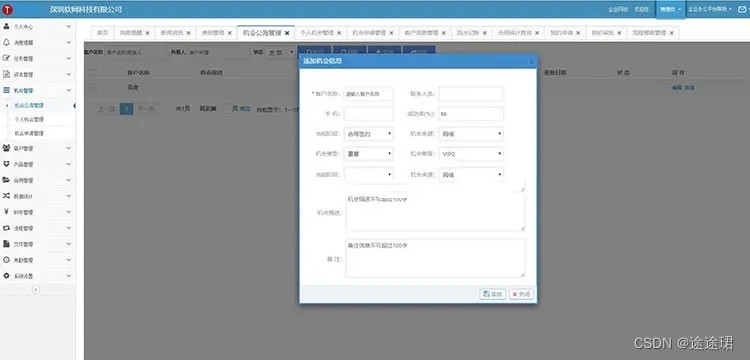Switch to the 合同统计查询 tab
The width and height of the screenshot is (750, 360).
pyautogui.click(x=517, y=33)
